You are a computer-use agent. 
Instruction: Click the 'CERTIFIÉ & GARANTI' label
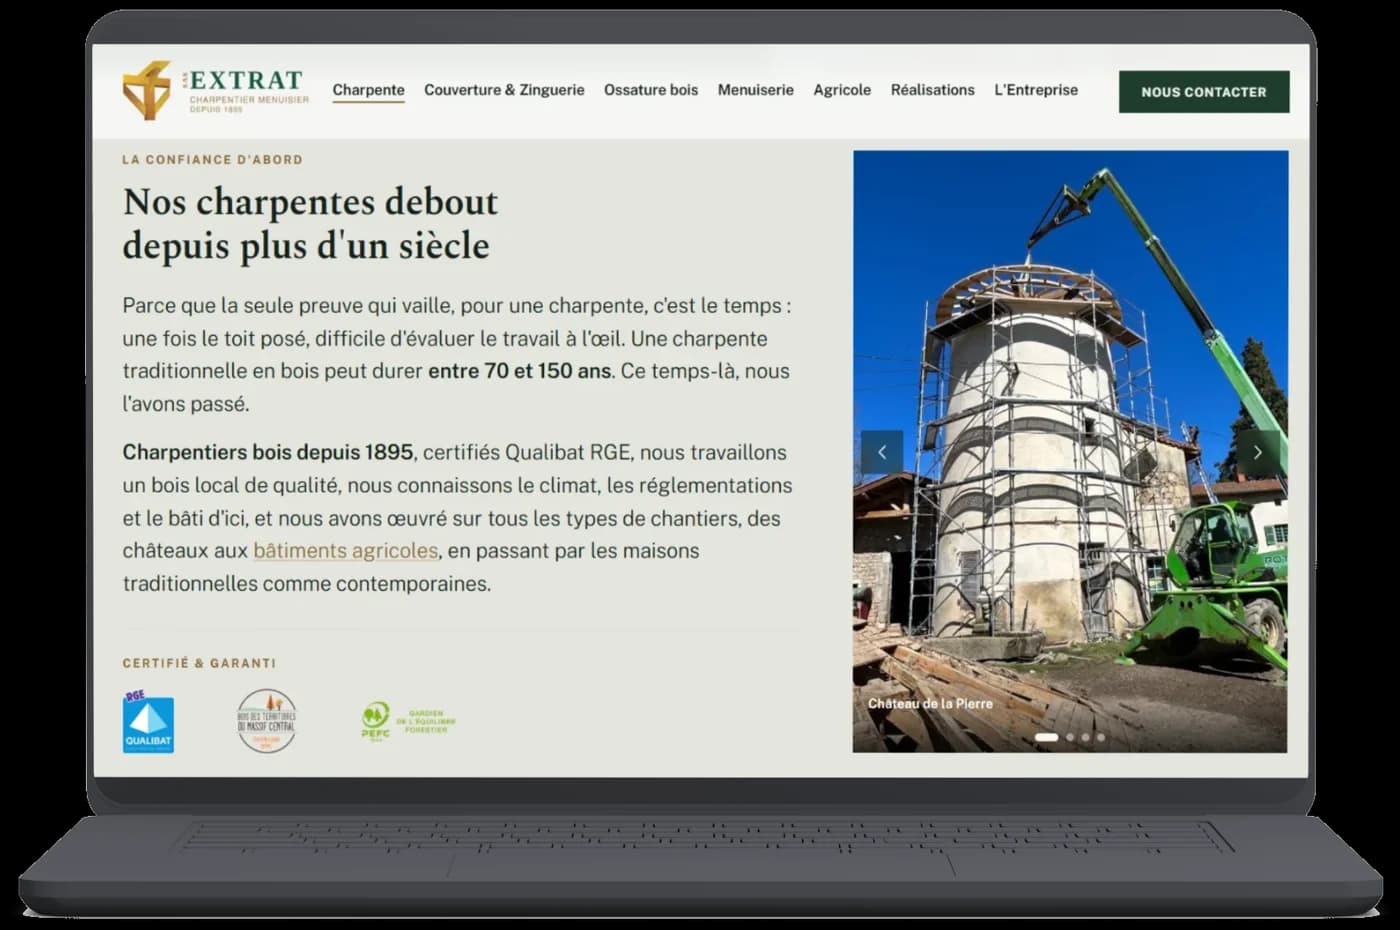tap(199, 663)
